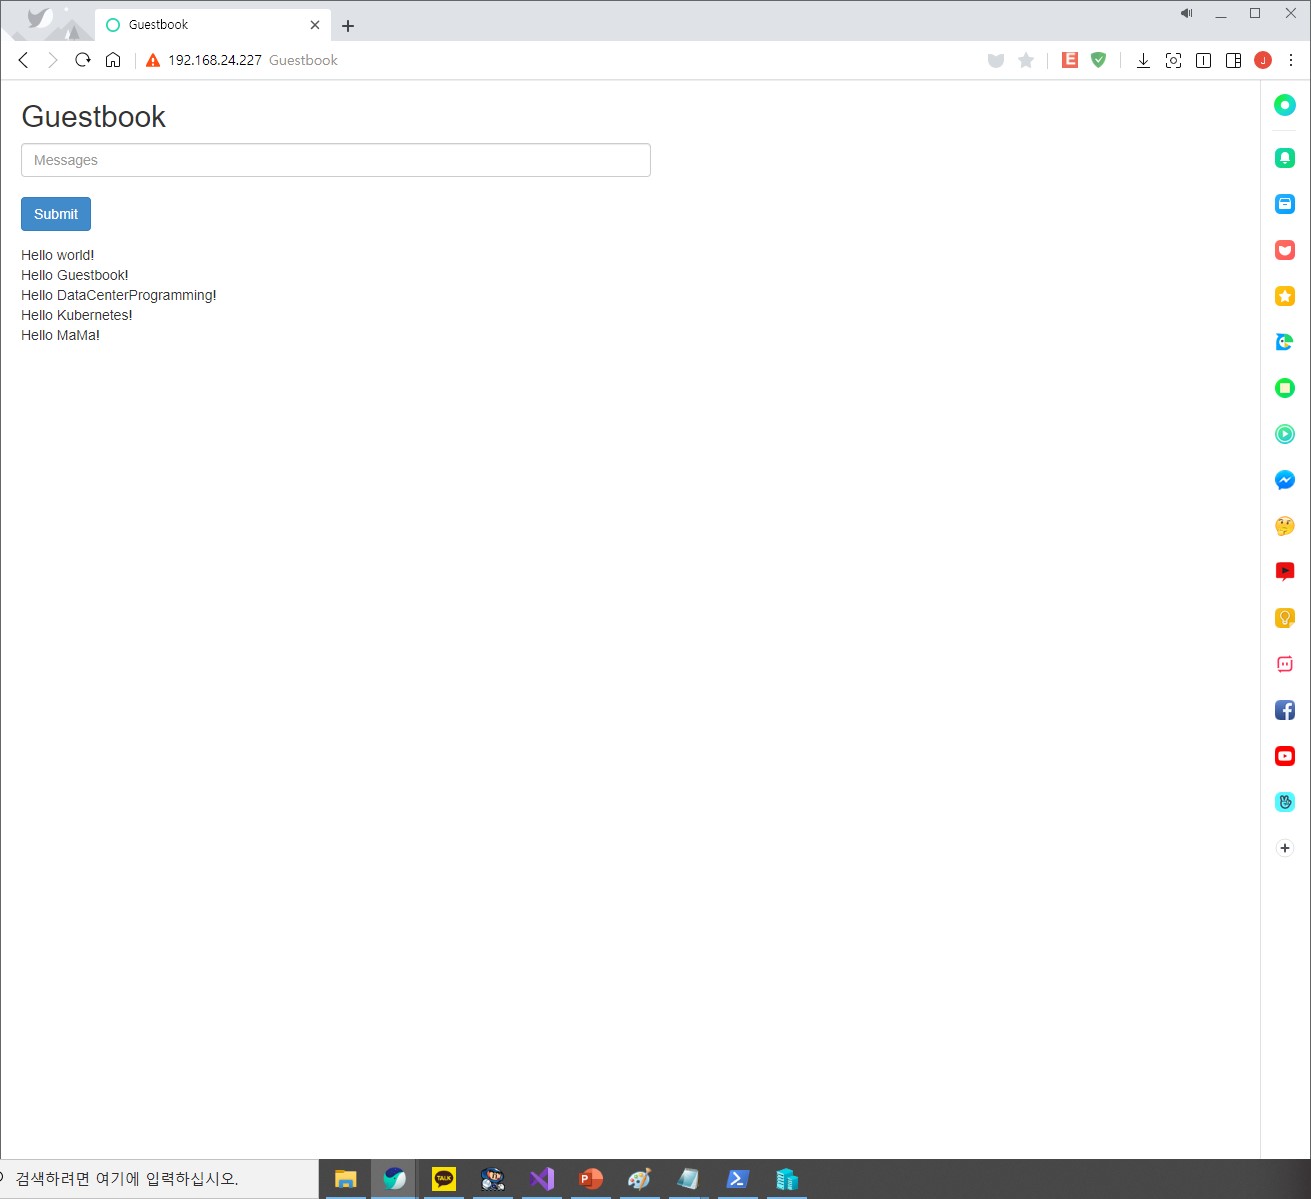Screen dimensions: 1311x1199
Task: Open the green circle Whale sidebar icon
Action: 1285,105
